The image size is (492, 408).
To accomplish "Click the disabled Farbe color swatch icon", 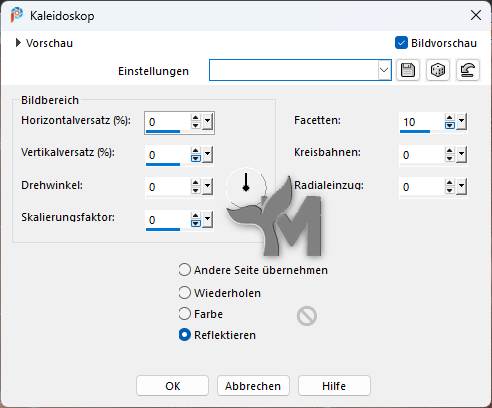I will pos(307,316).
